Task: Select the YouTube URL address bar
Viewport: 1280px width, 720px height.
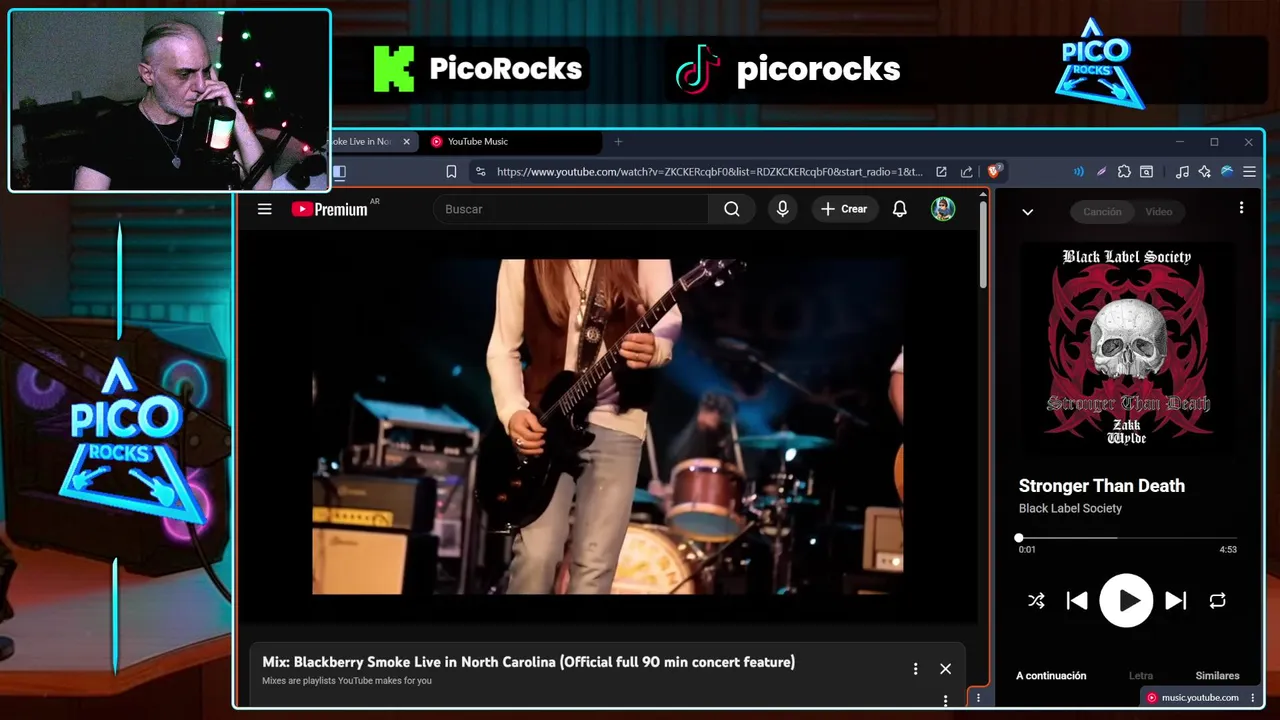Action: pos(710,172)
